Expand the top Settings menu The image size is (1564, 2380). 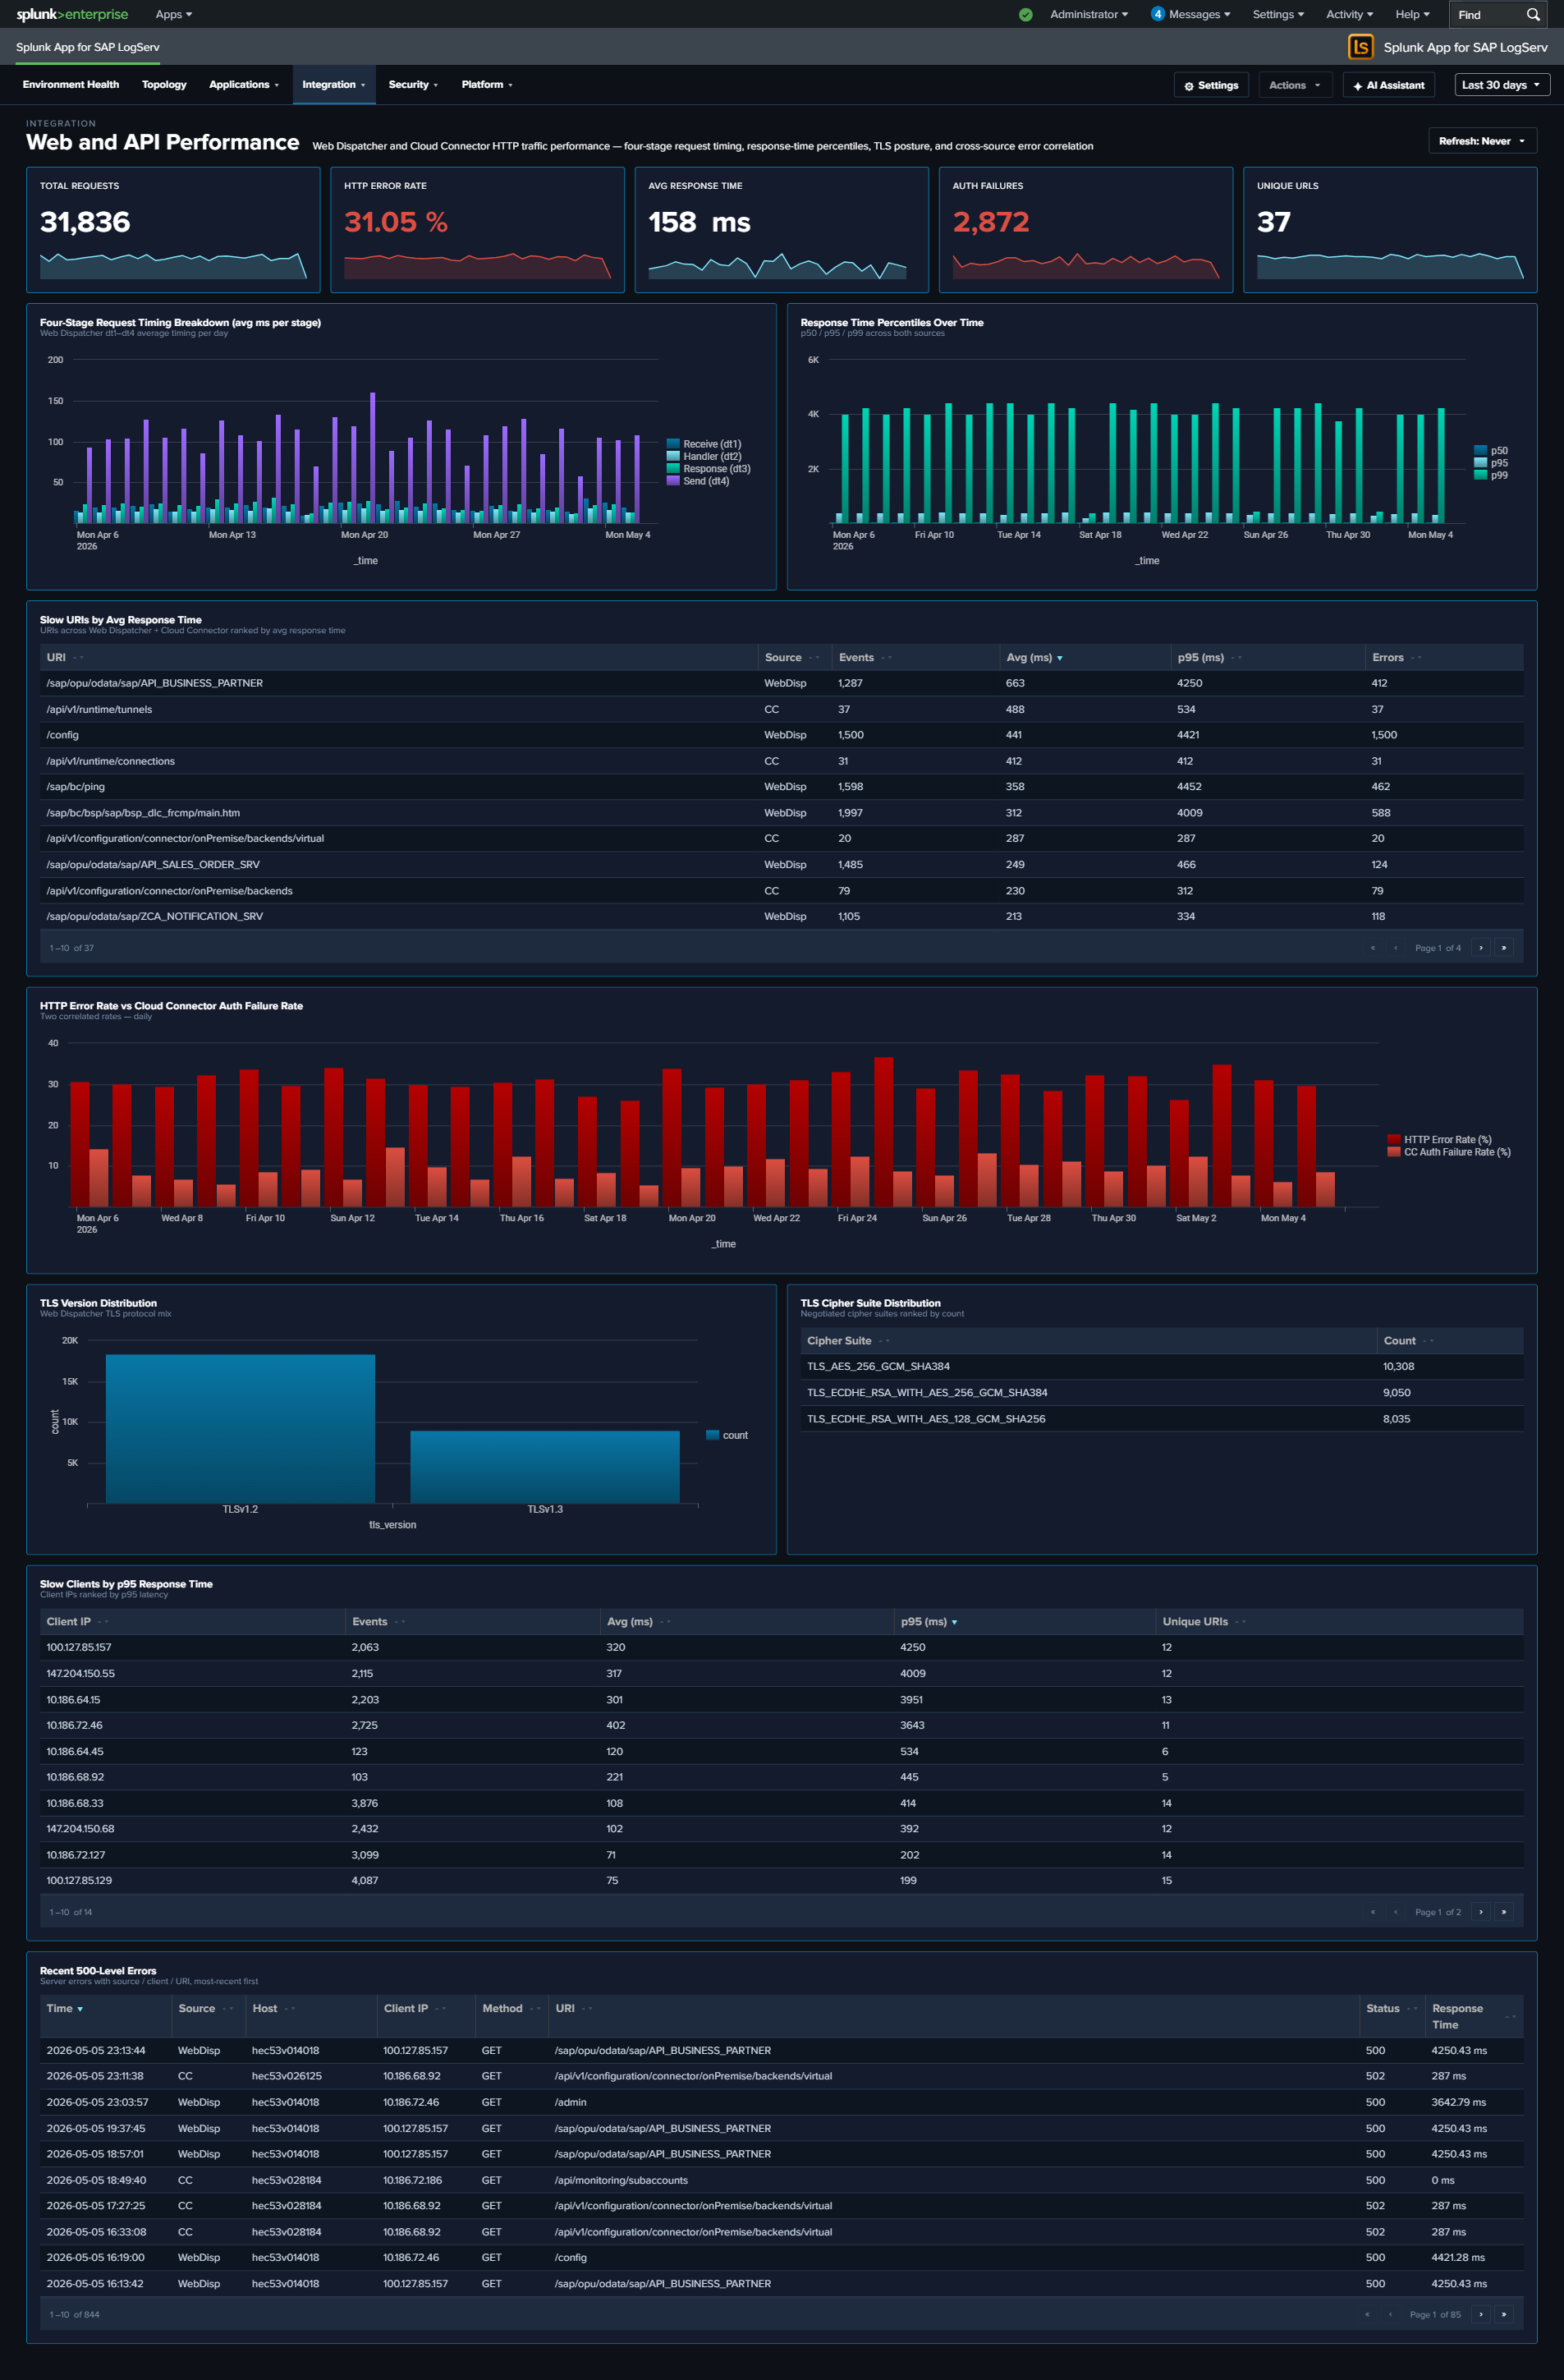point(1278,14)
